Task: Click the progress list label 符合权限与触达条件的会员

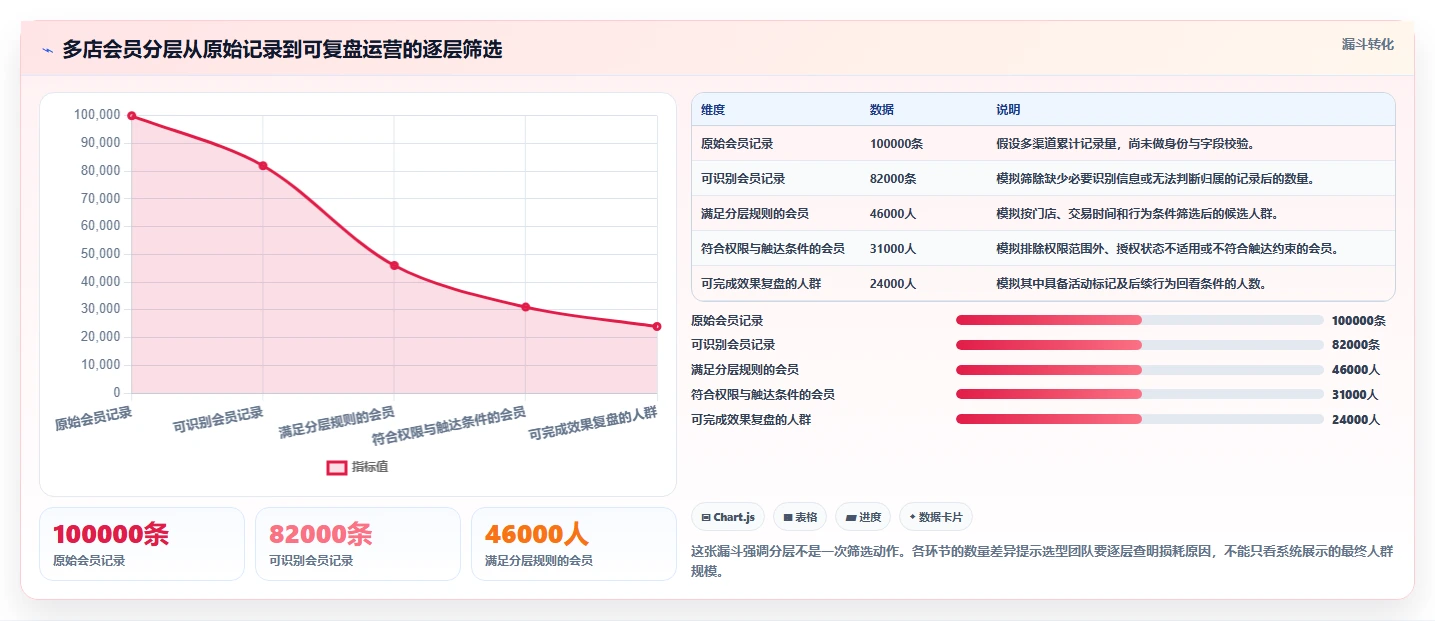Action: (x=763, y=395)
